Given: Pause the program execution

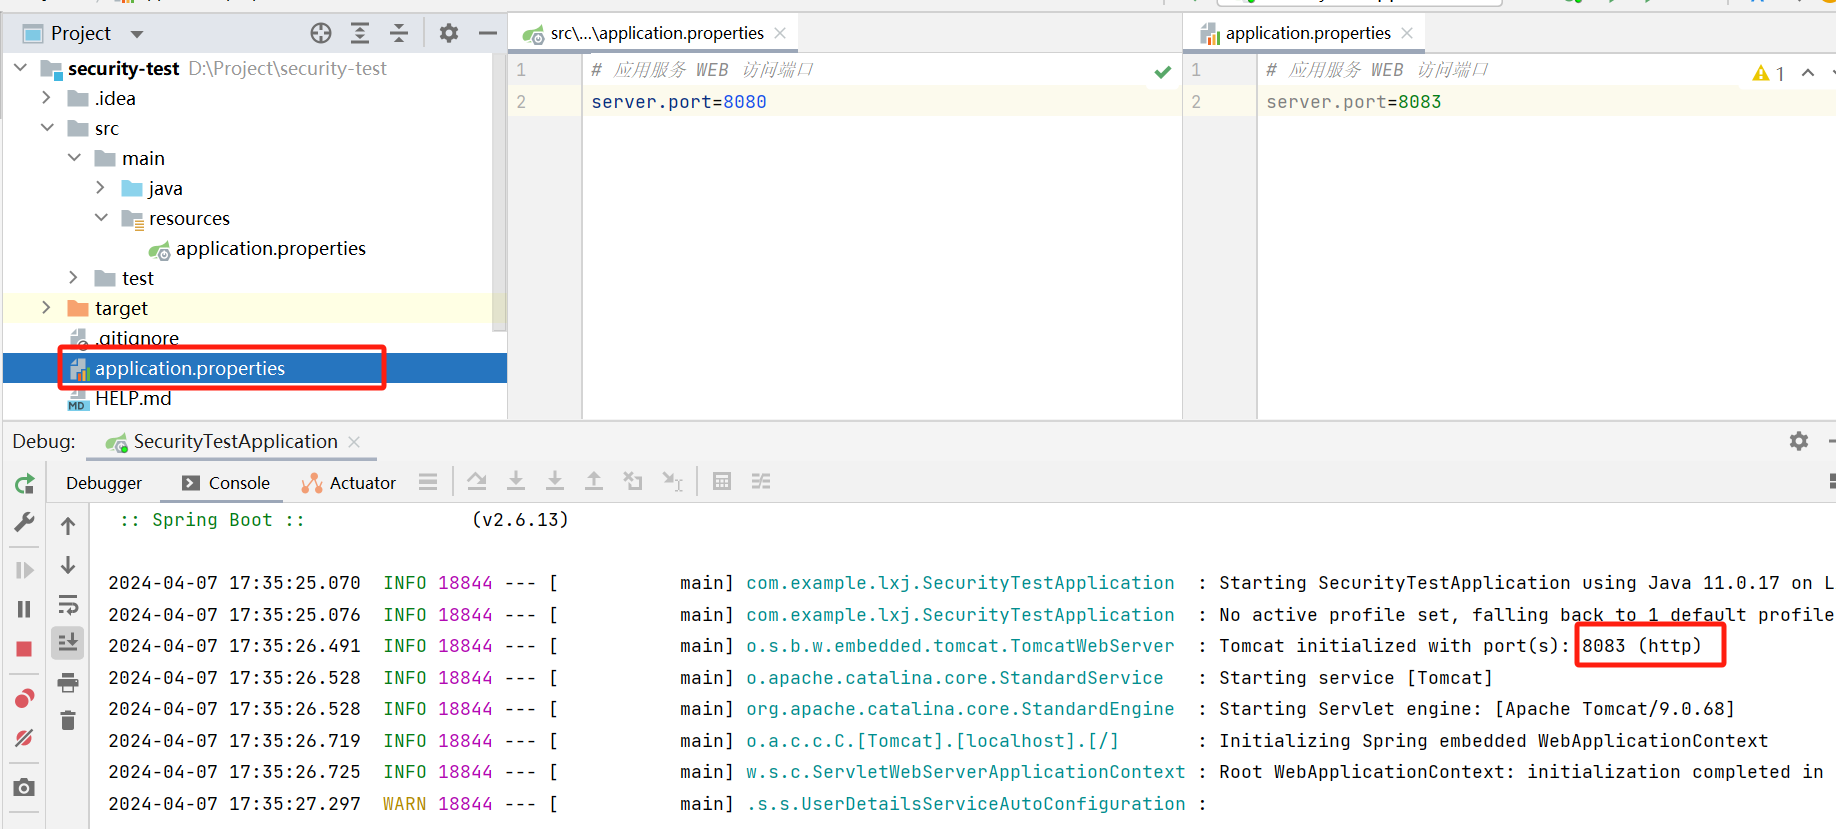Looking at the screenshot, I should tap(25, 609).
